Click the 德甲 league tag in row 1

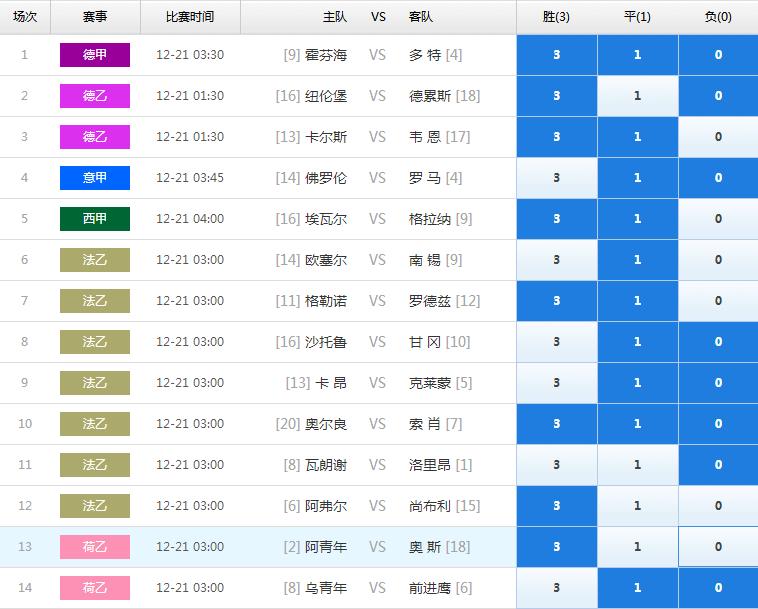point(95,55)
